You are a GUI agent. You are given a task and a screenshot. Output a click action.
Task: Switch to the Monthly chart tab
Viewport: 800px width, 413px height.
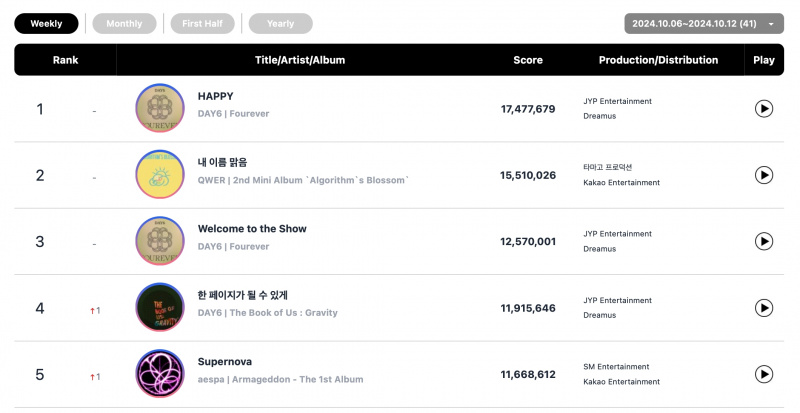tap(124, 23)
